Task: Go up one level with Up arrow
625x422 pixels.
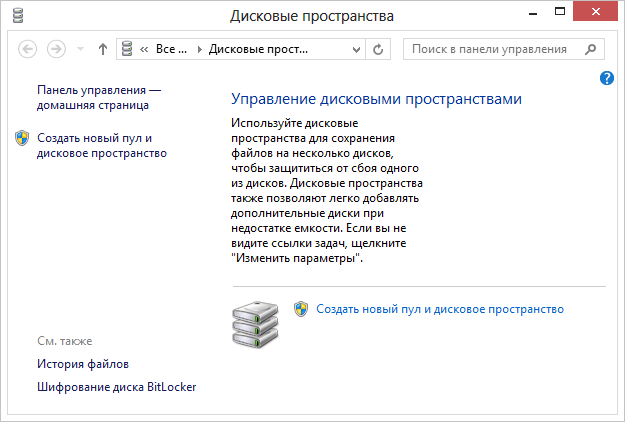Action: click(103, 49)
